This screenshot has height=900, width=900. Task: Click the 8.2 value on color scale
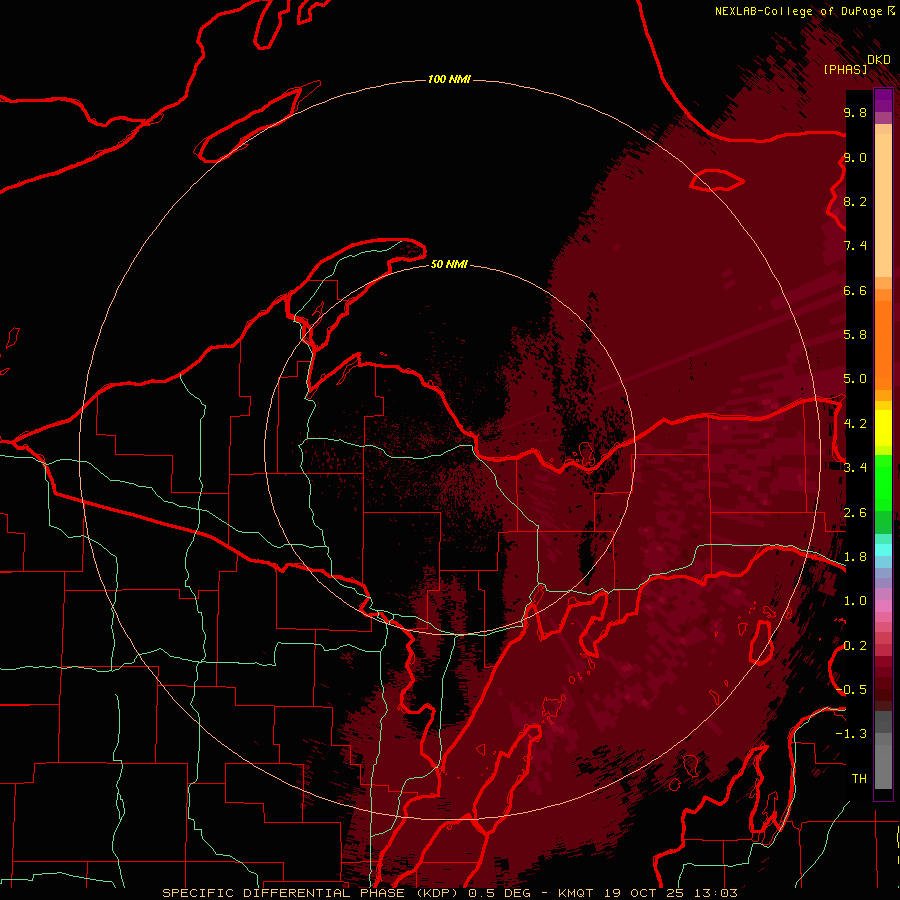[x=855, y=201]
